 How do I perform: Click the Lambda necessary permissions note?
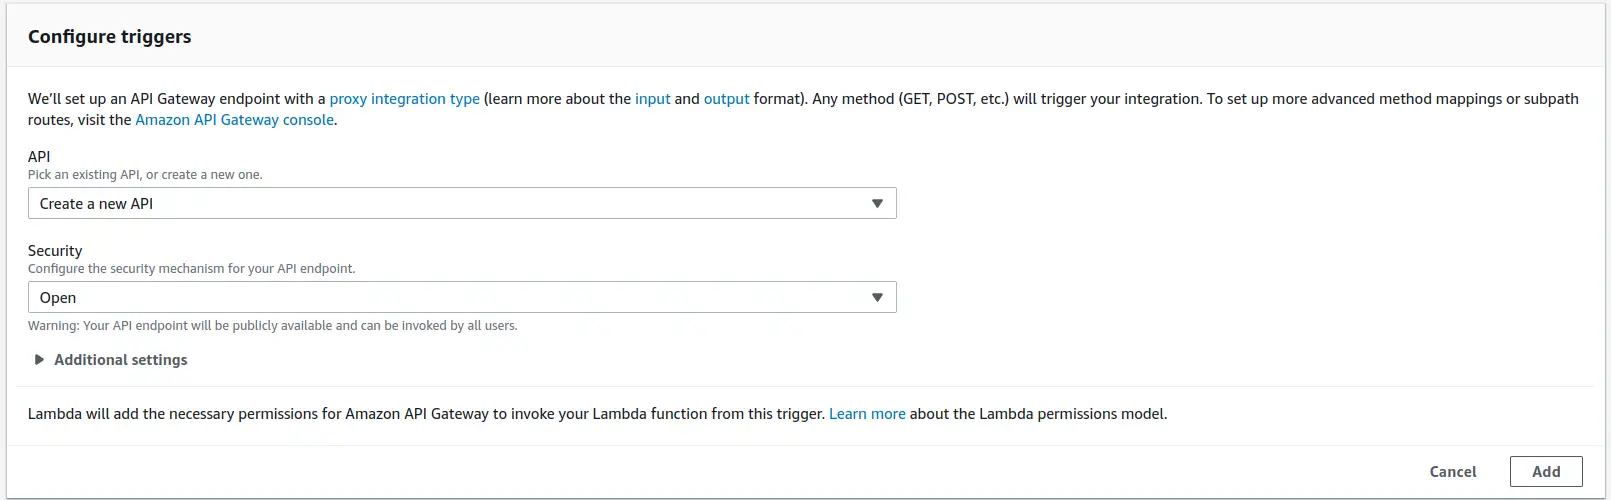(597, 414)
